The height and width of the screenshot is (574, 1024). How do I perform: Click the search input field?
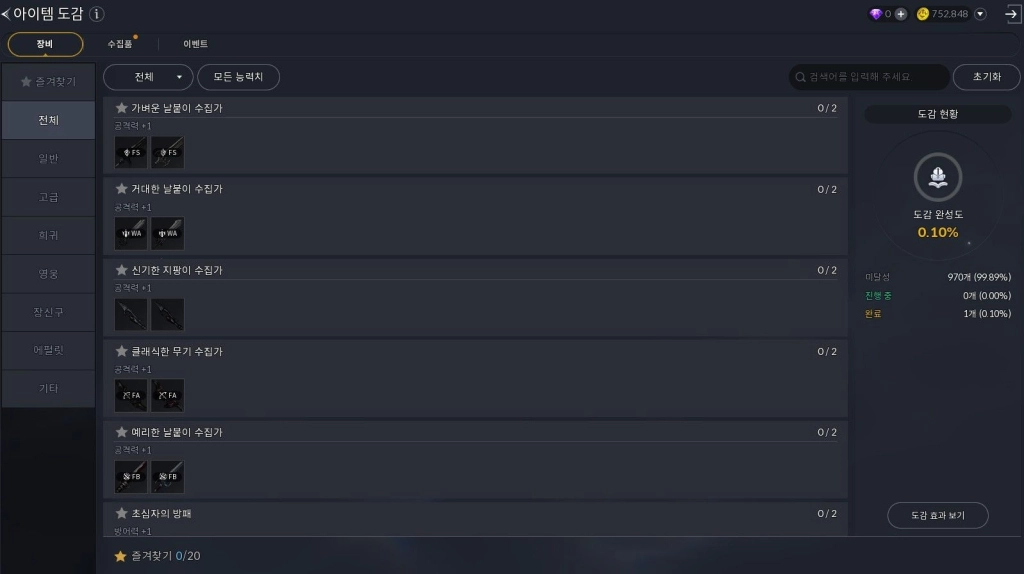(868, 77)
